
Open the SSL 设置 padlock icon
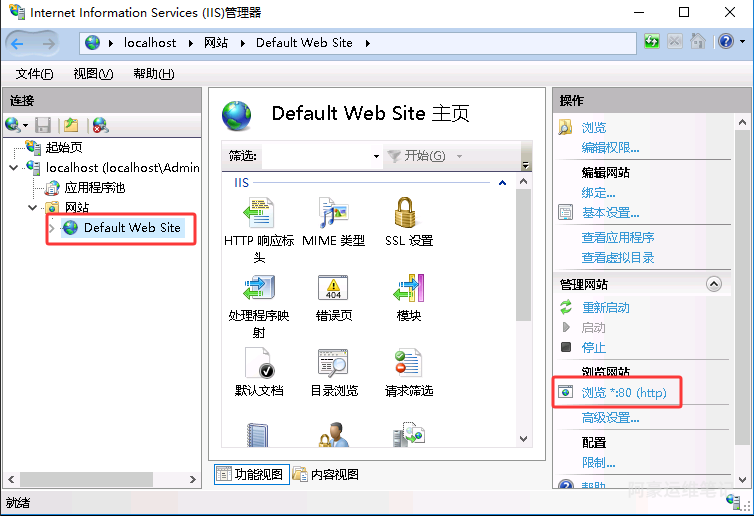405,213
